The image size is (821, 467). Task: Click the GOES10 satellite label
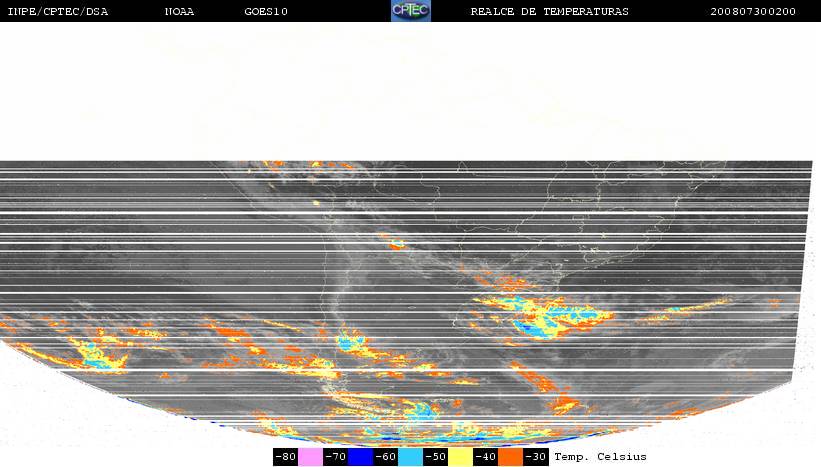tap(266, 12)
